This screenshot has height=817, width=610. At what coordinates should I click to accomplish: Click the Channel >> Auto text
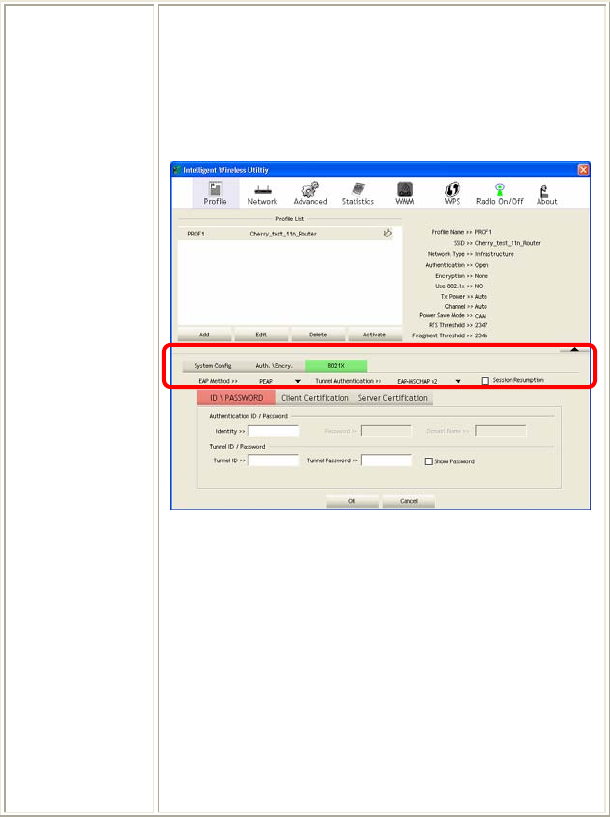(466, 306)
